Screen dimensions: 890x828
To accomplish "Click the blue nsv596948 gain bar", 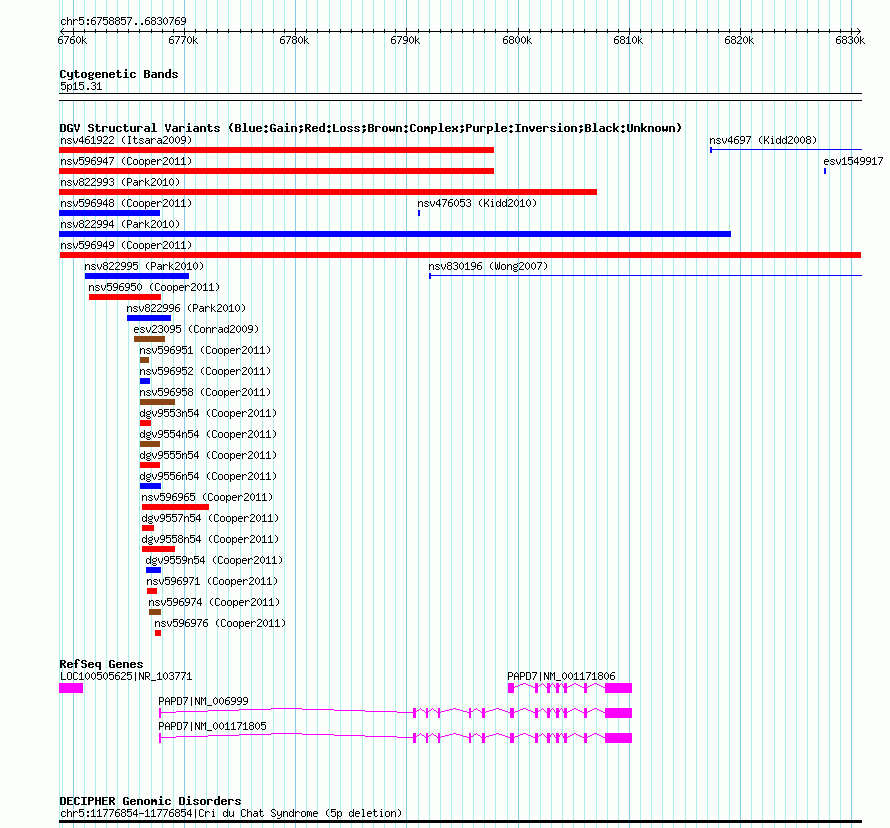I will click(x=110, y=213).
